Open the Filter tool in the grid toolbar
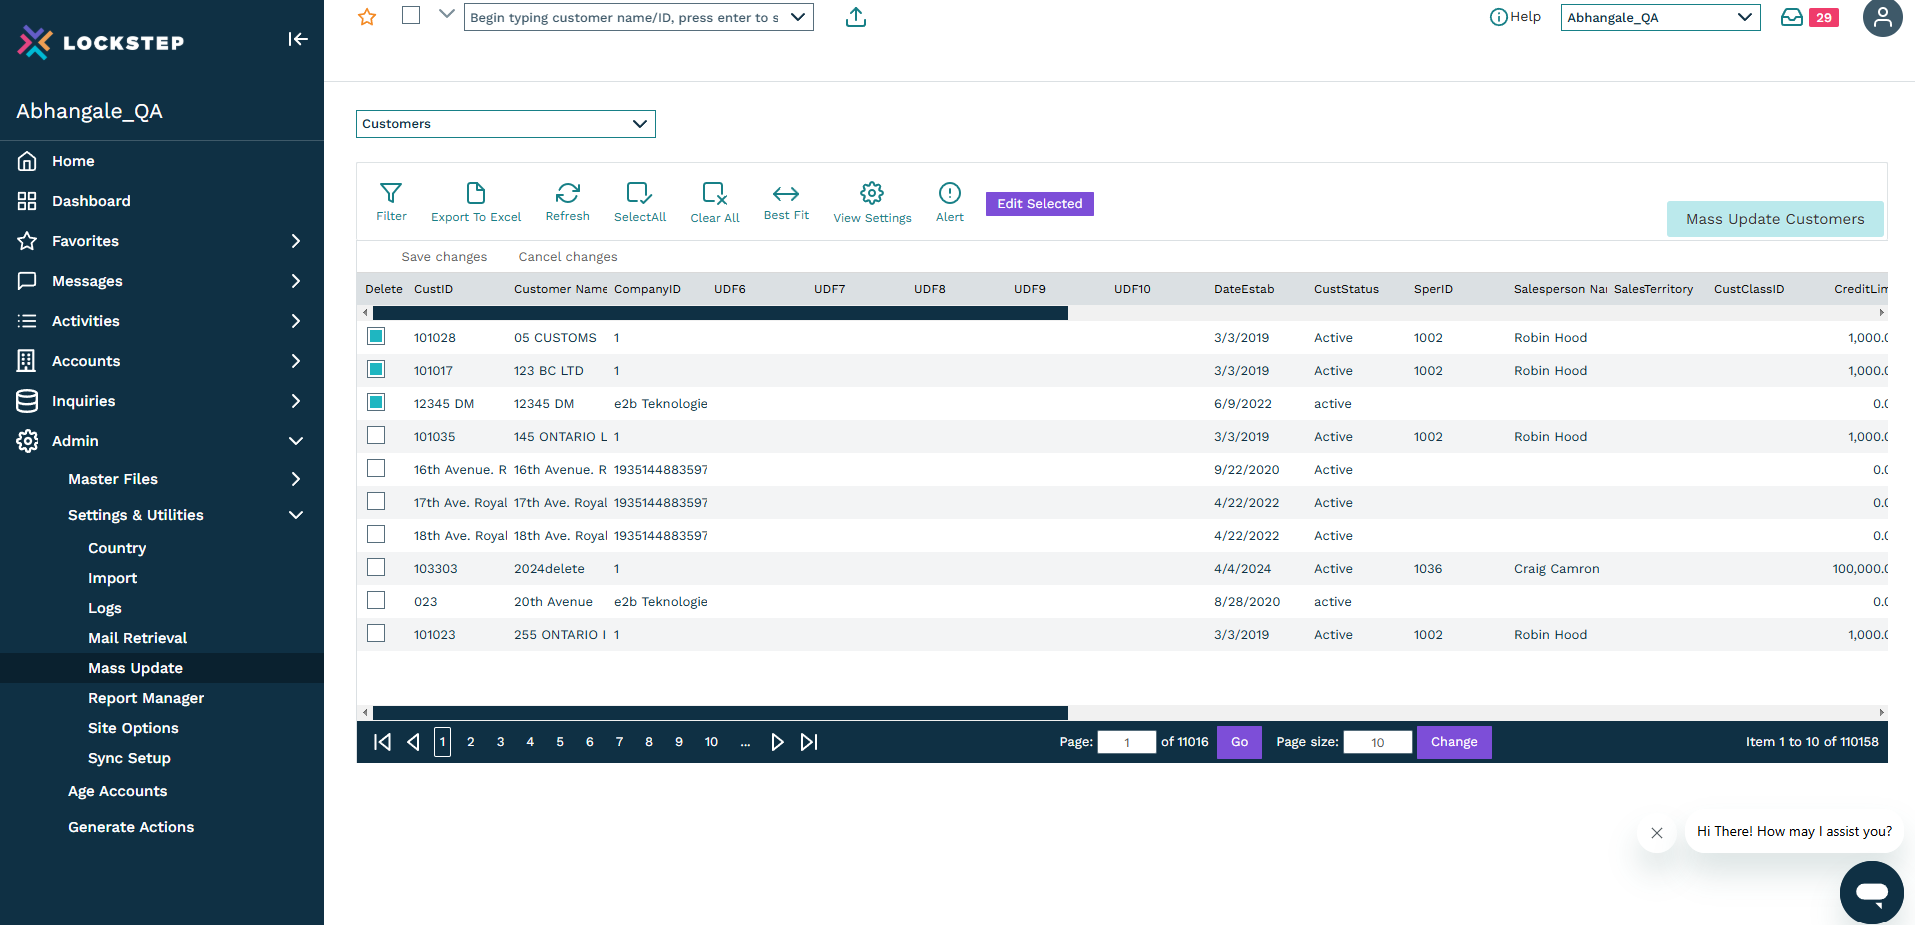This screenshot has height=925, width=1915. 391,193
